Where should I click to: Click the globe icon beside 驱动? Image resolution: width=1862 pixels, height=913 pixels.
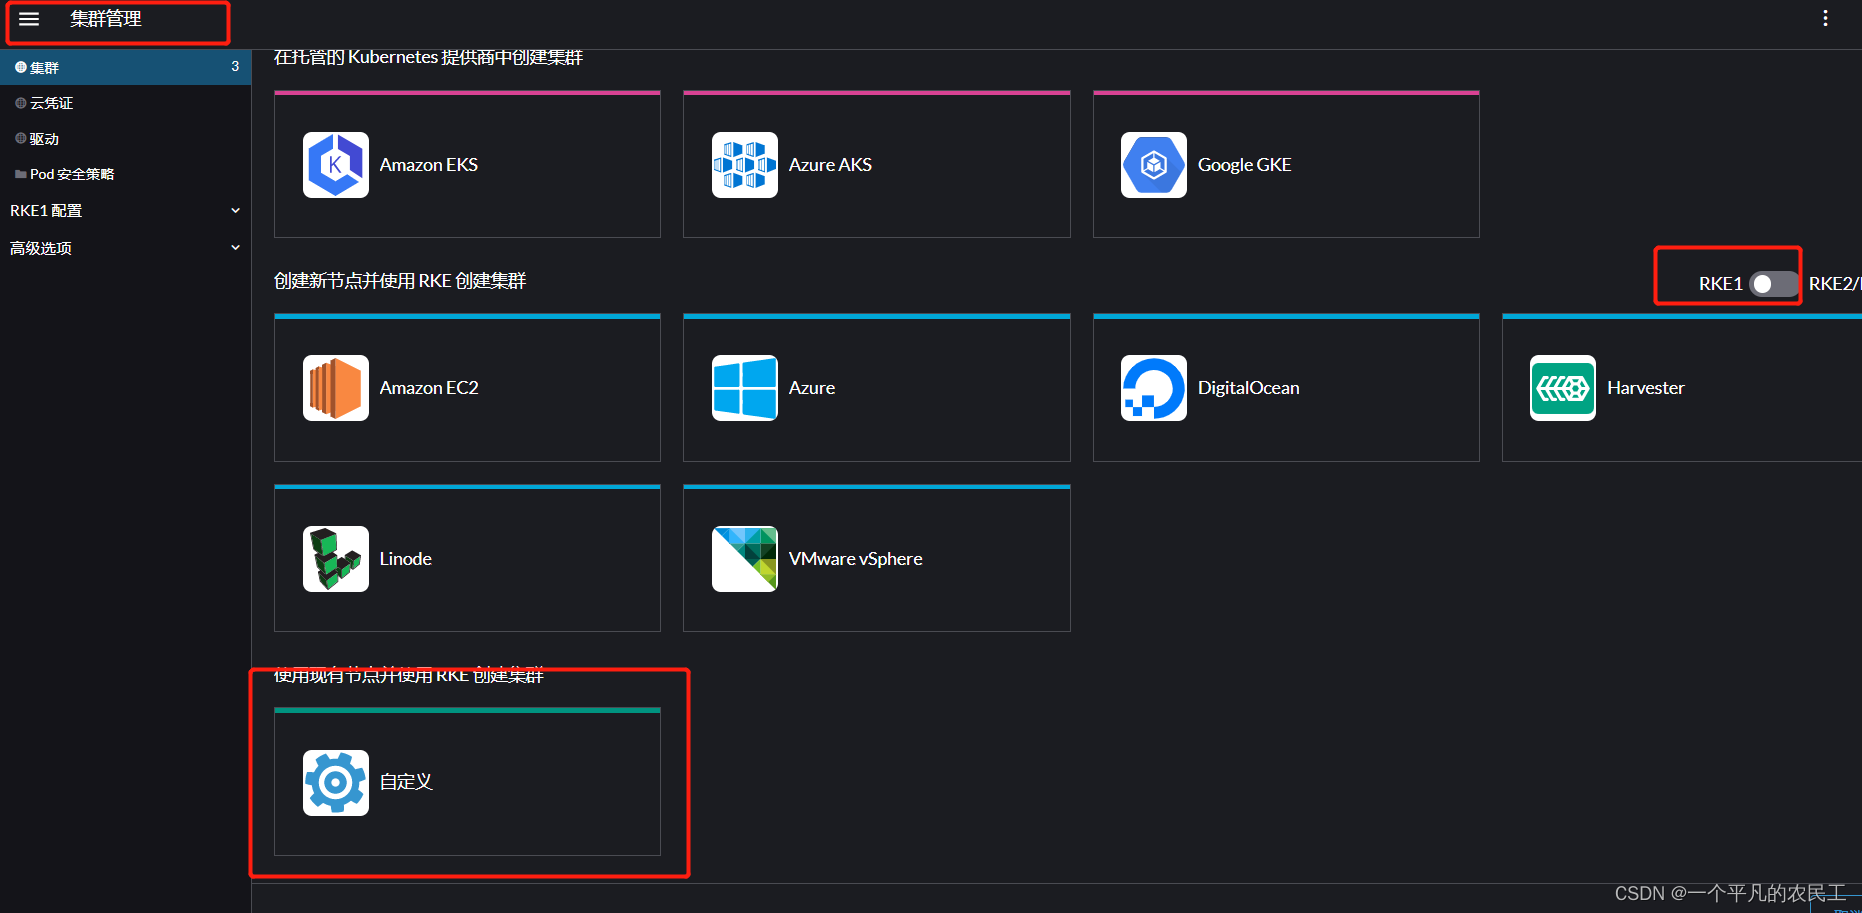[x=21, y=138]
